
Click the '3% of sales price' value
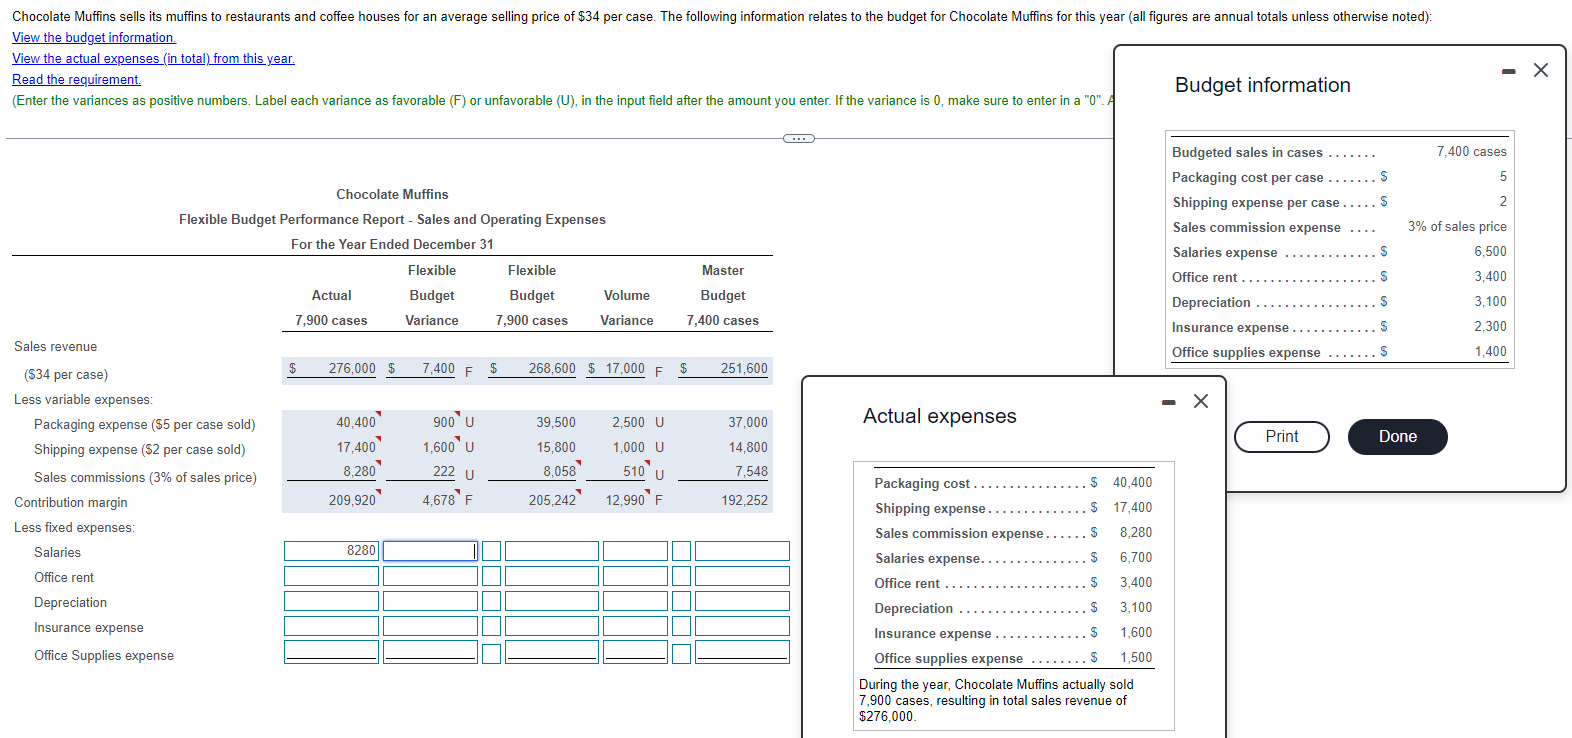1457,227
